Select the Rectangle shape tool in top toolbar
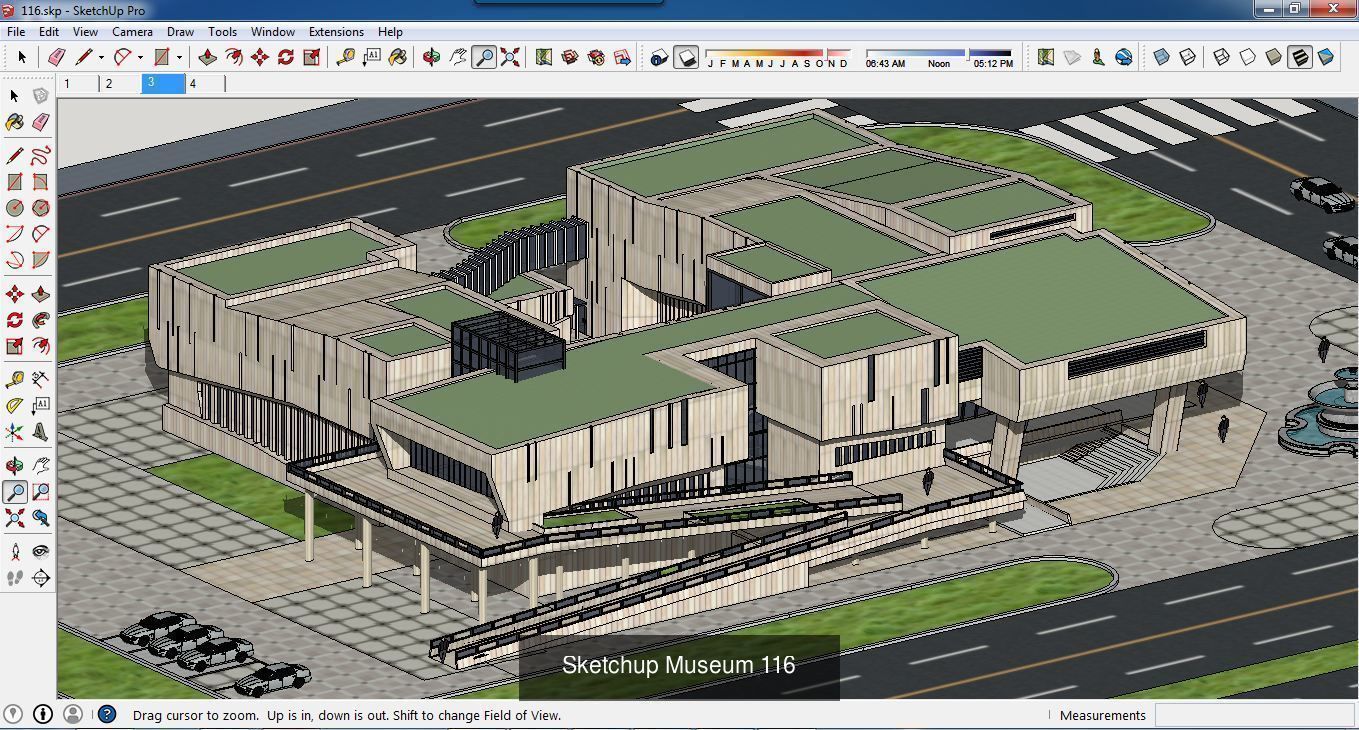The width and height of the screenshot is (1359, 730). [161, 57]
